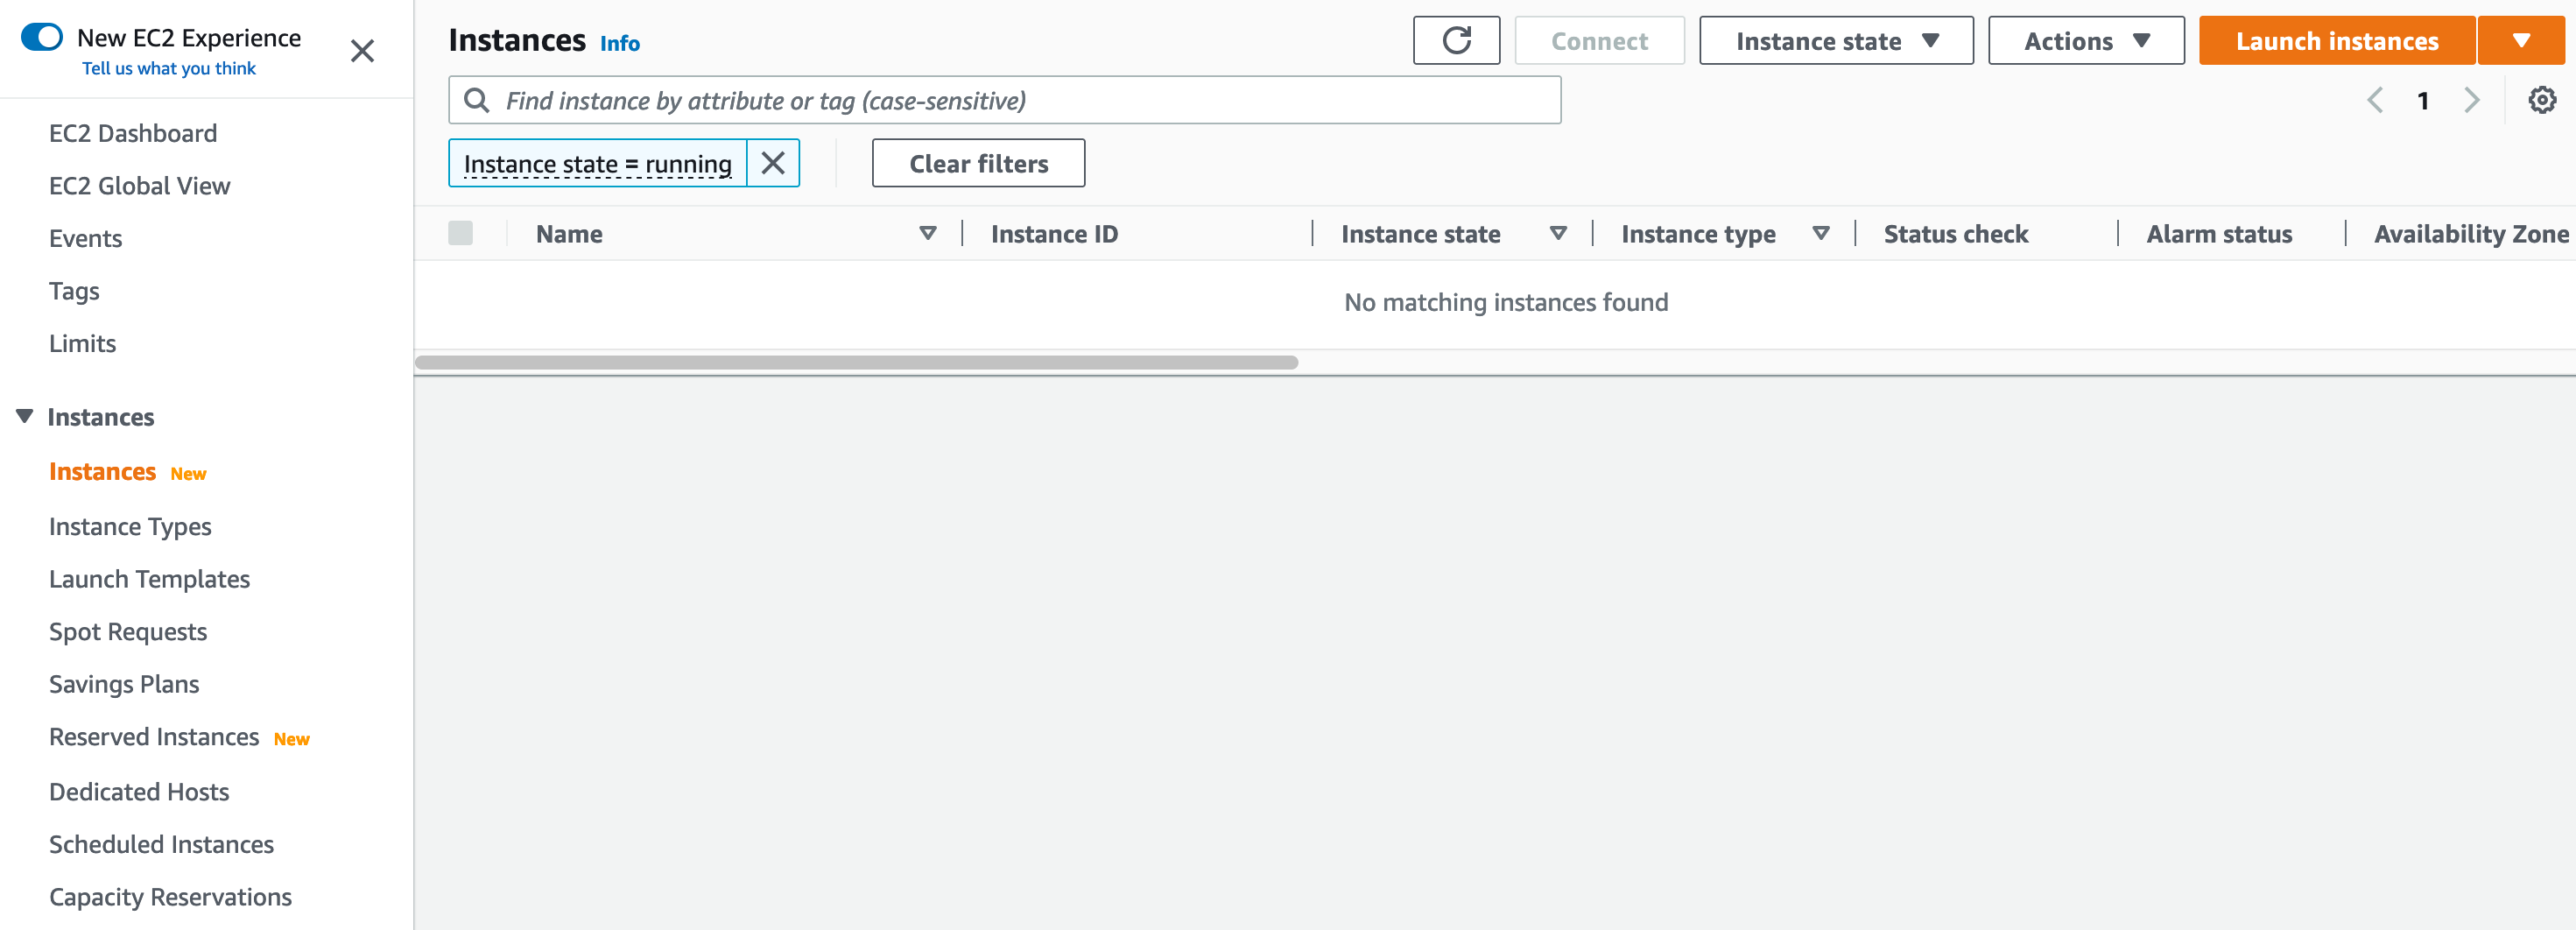Image resolution: width=2576 pixels, height=930 pixels.
Task: Open Capacity Reservations
Action: click(x=170, y=897)
